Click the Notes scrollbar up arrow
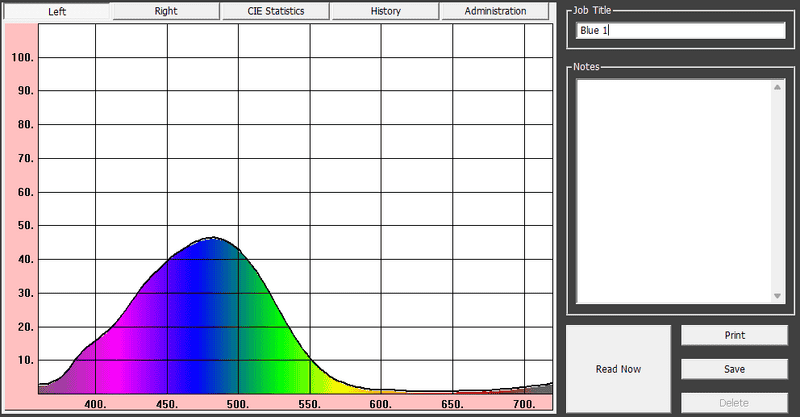Screen dimensions: 800x417 [777, 87]
